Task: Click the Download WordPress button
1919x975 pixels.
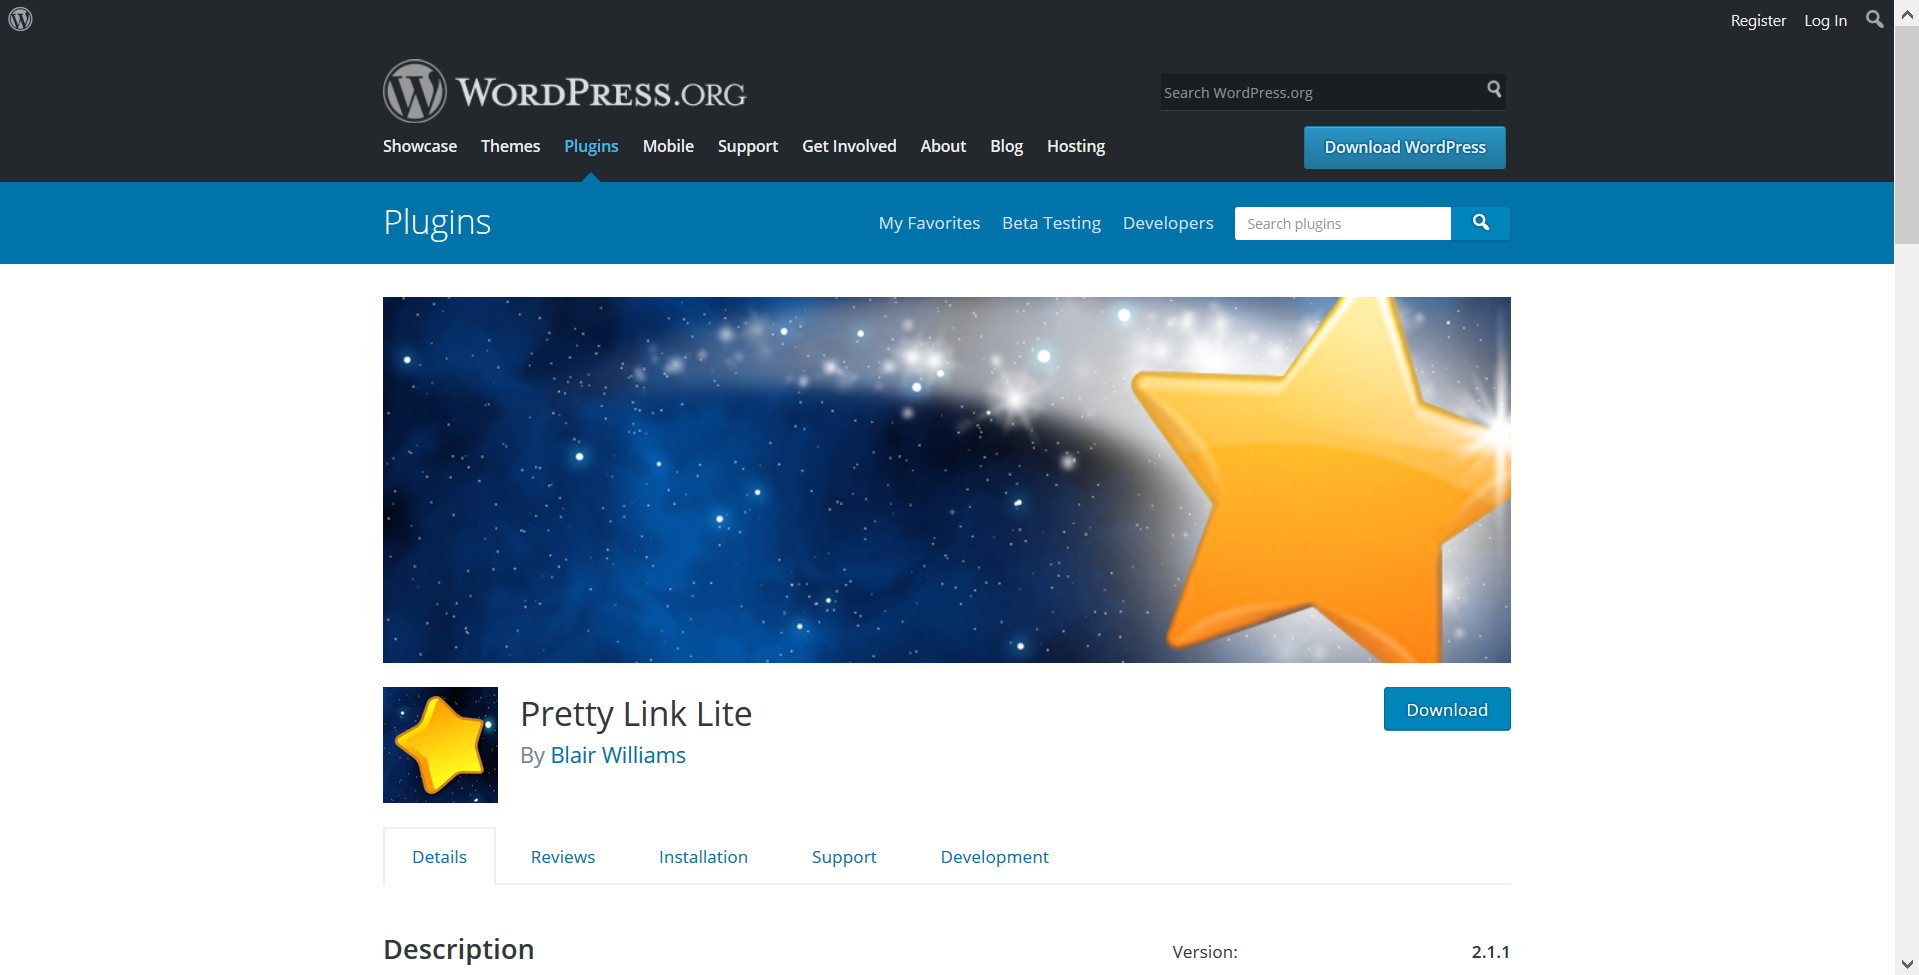Action: pyautogui.click(x=1405, y=147)
